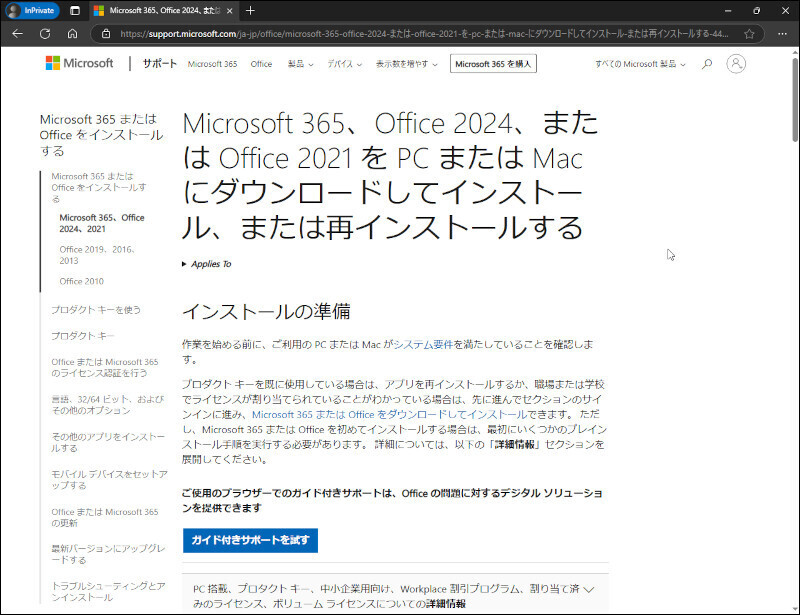800x615 pixels.
Task: Click the ガイド付きサポートを試す button
Action: (250, 540)
